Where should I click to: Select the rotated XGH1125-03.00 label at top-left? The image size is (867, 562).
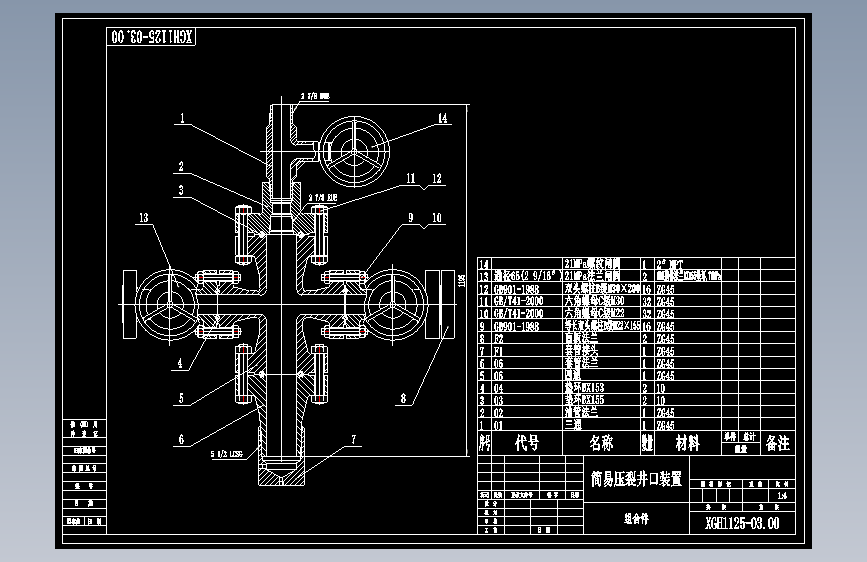[x=151, y=37]
